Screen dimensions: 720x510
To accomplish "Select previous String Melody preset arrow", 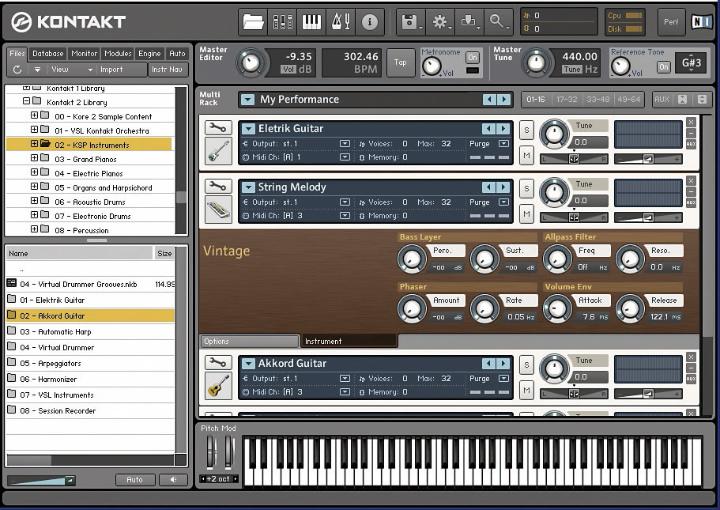I will pos(489,187).
